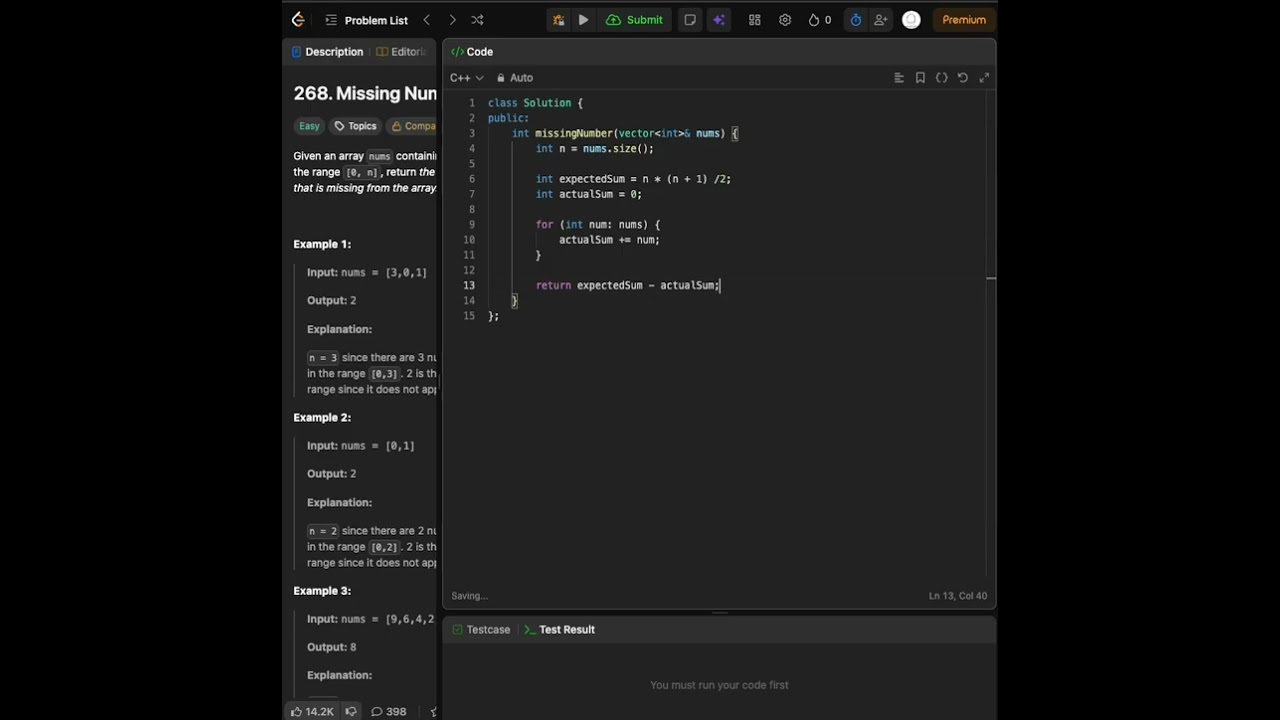Click the streak flame counter

pos(820,20)
